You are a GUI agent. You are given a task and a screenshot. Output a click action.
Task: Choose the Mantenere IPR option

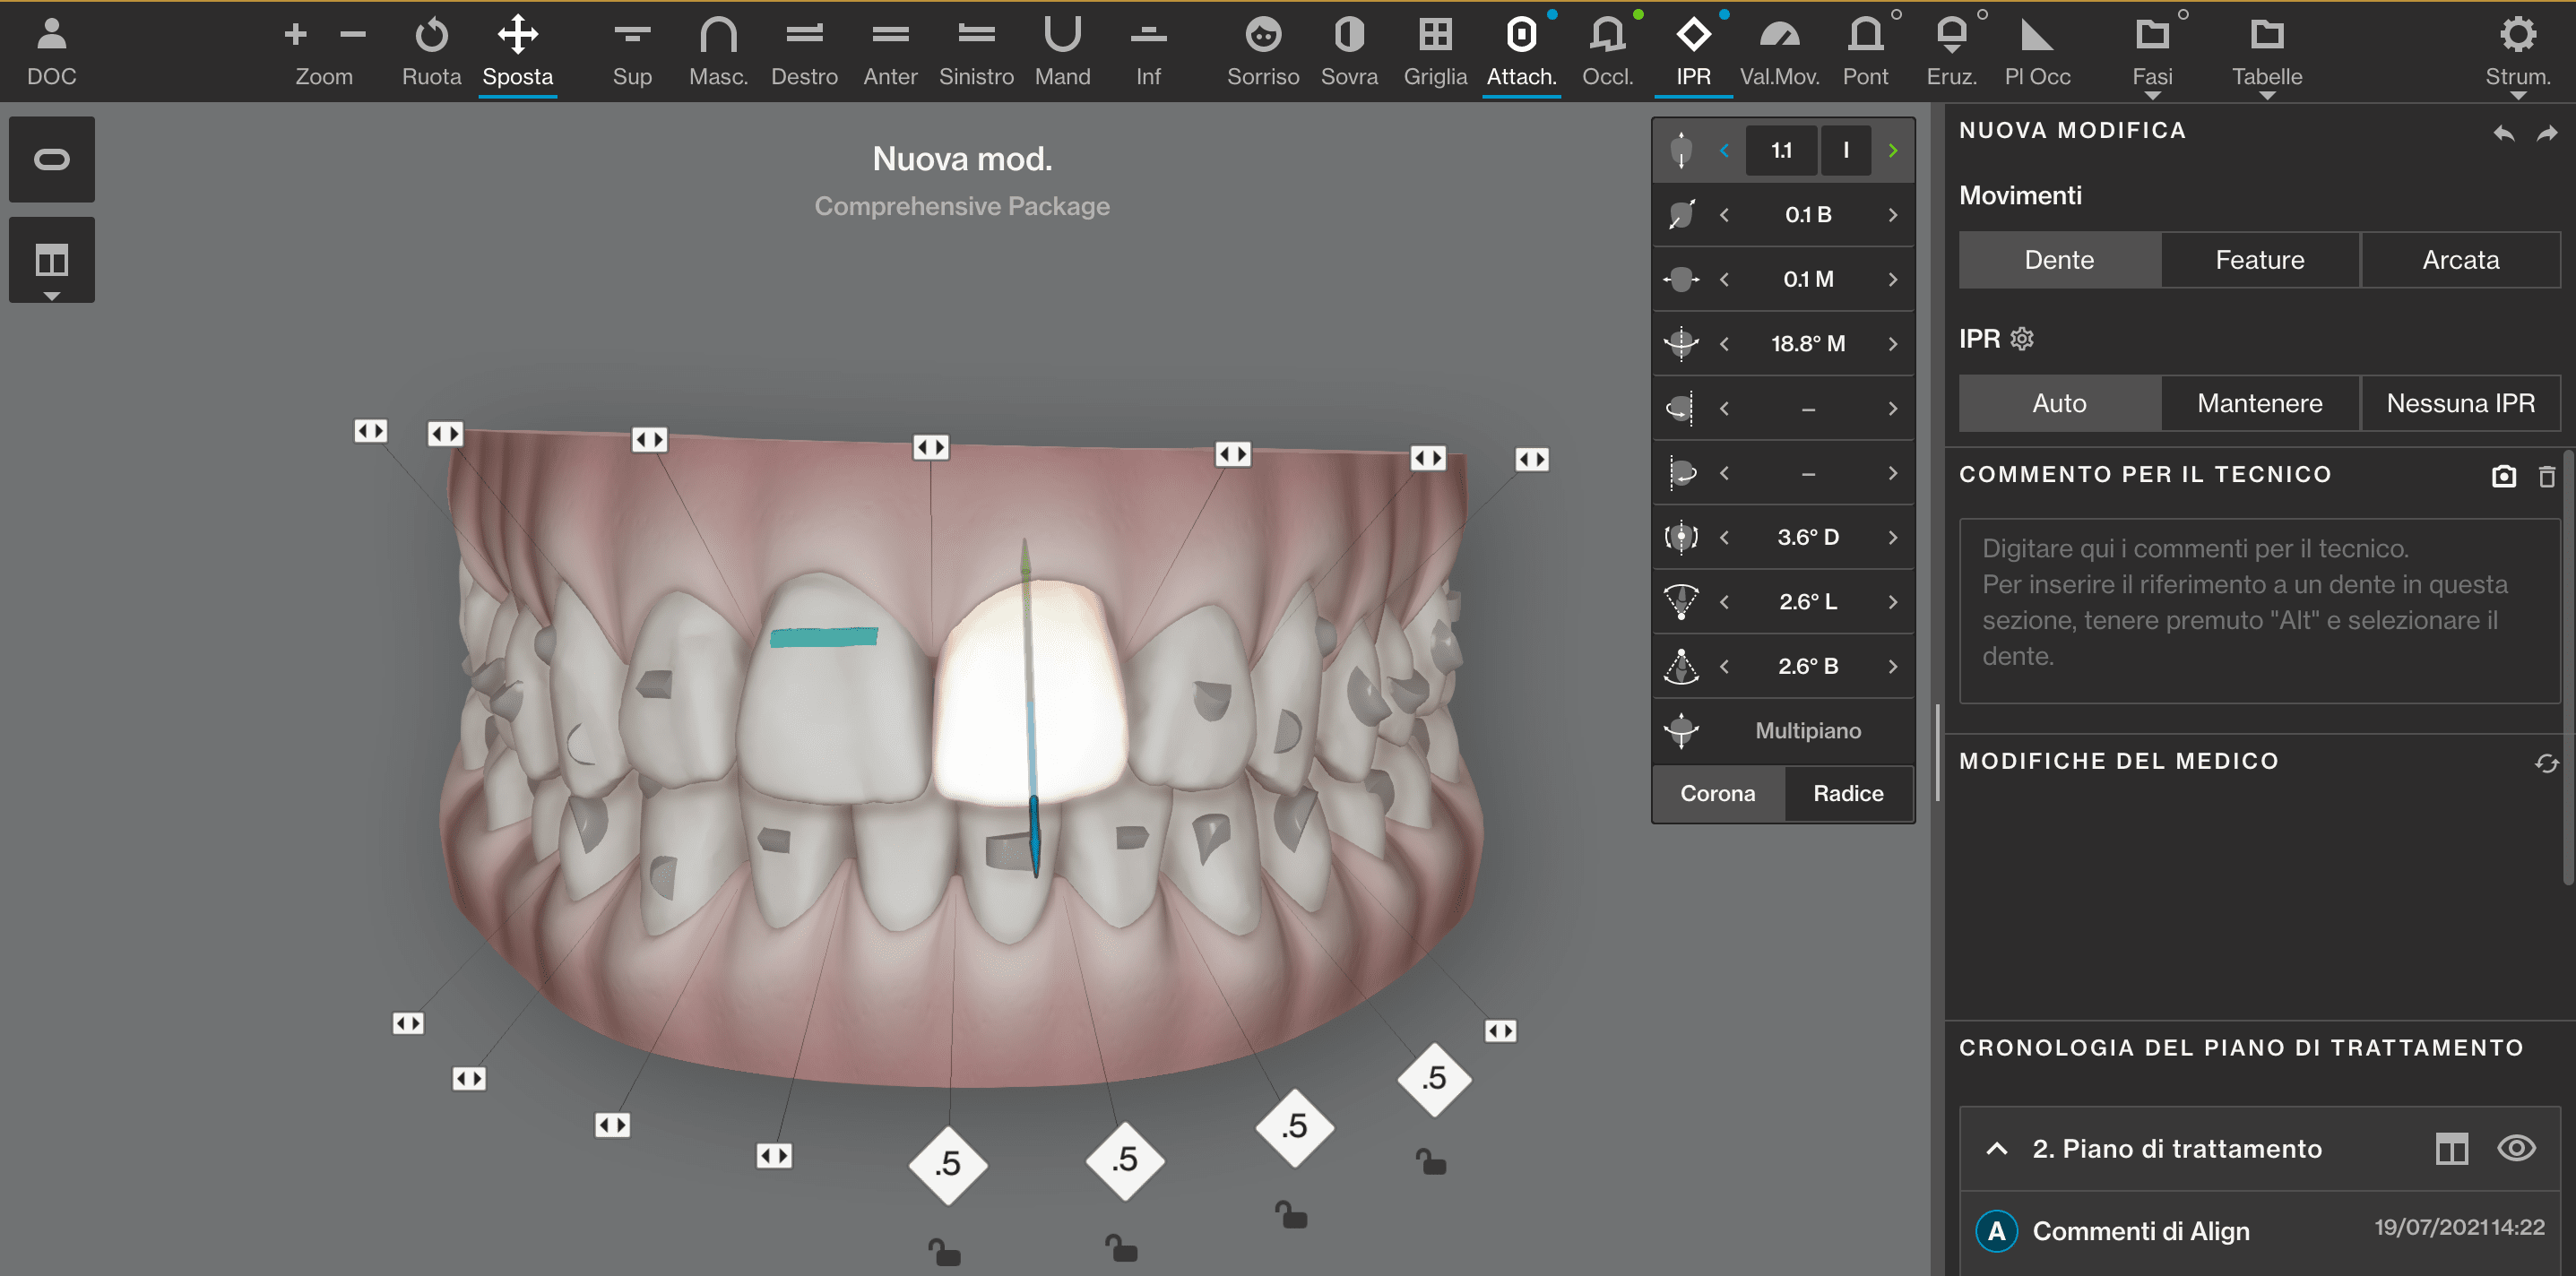[2259, 403]
